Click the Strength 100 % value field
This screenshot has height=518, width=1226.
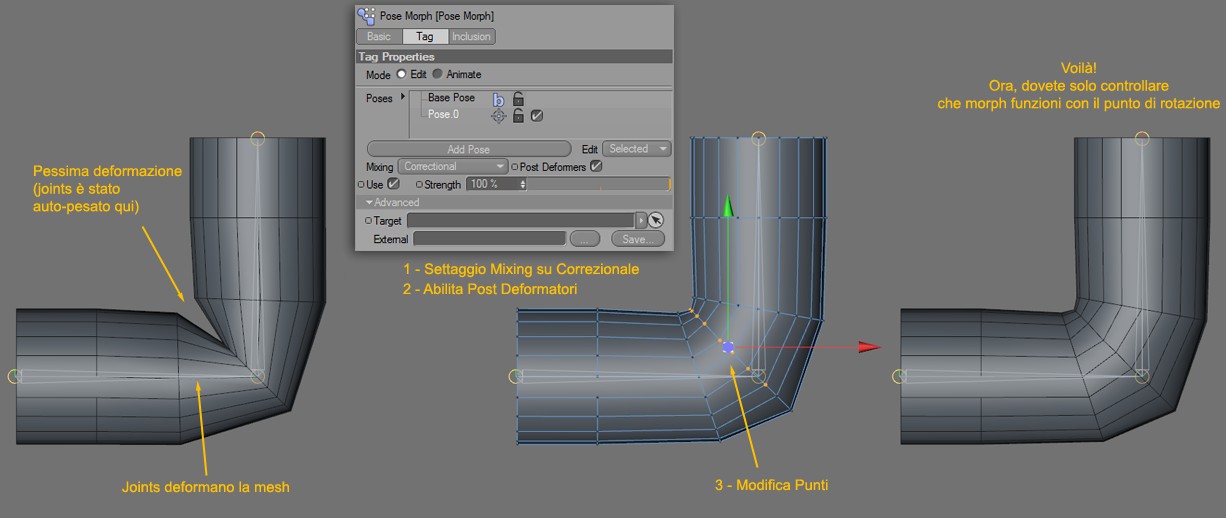[x=494, y=184]
